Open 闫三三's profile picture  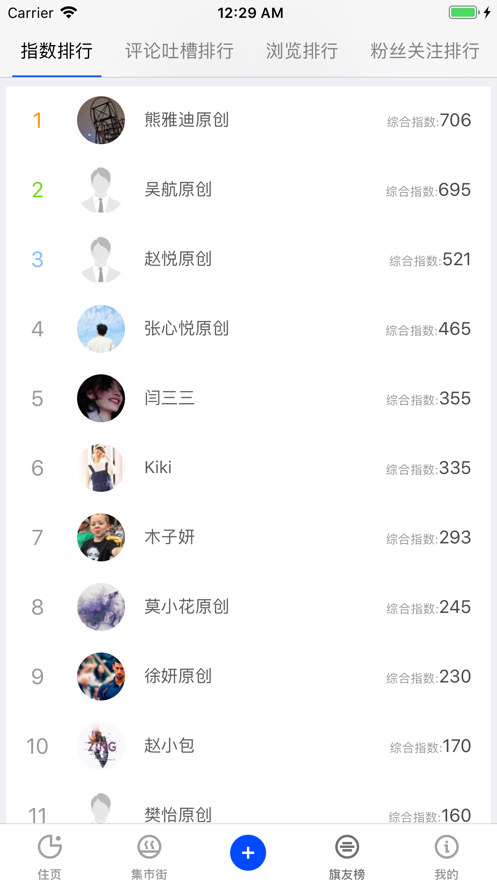click(x=101, y=398)
